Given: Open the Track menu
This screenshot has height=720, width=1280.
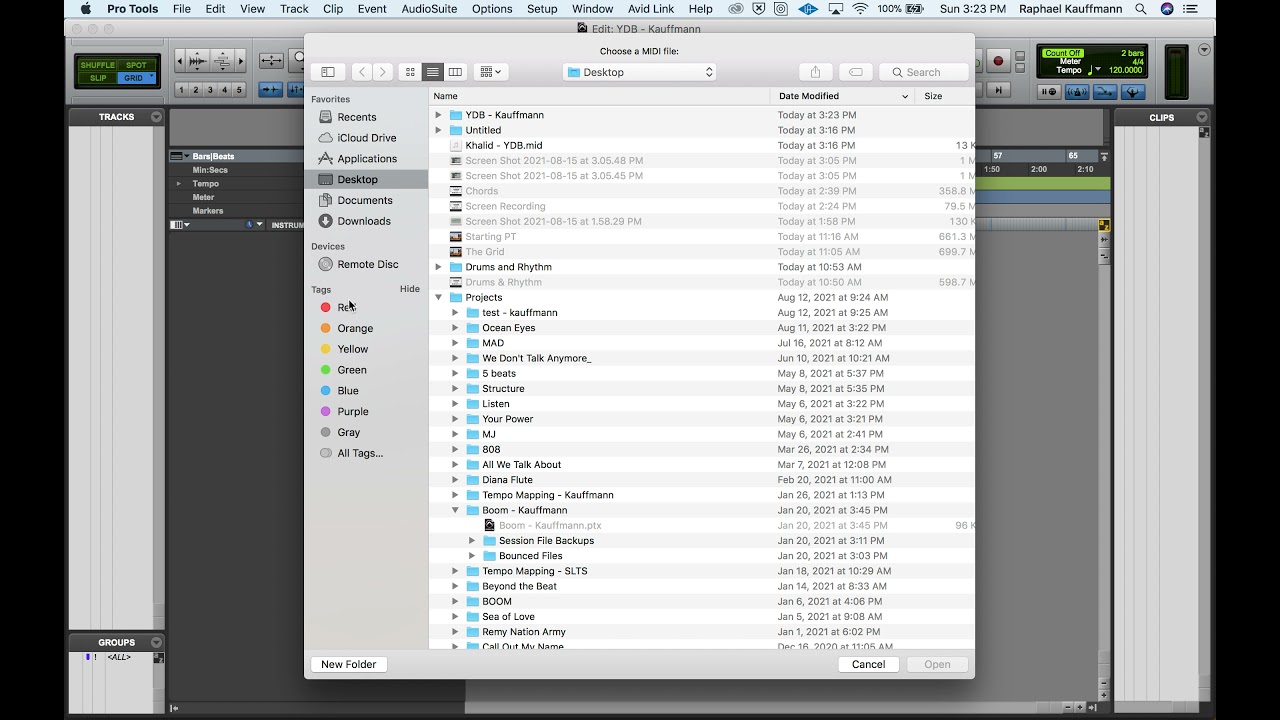Looking at the screenshot, I should [294, 9].
